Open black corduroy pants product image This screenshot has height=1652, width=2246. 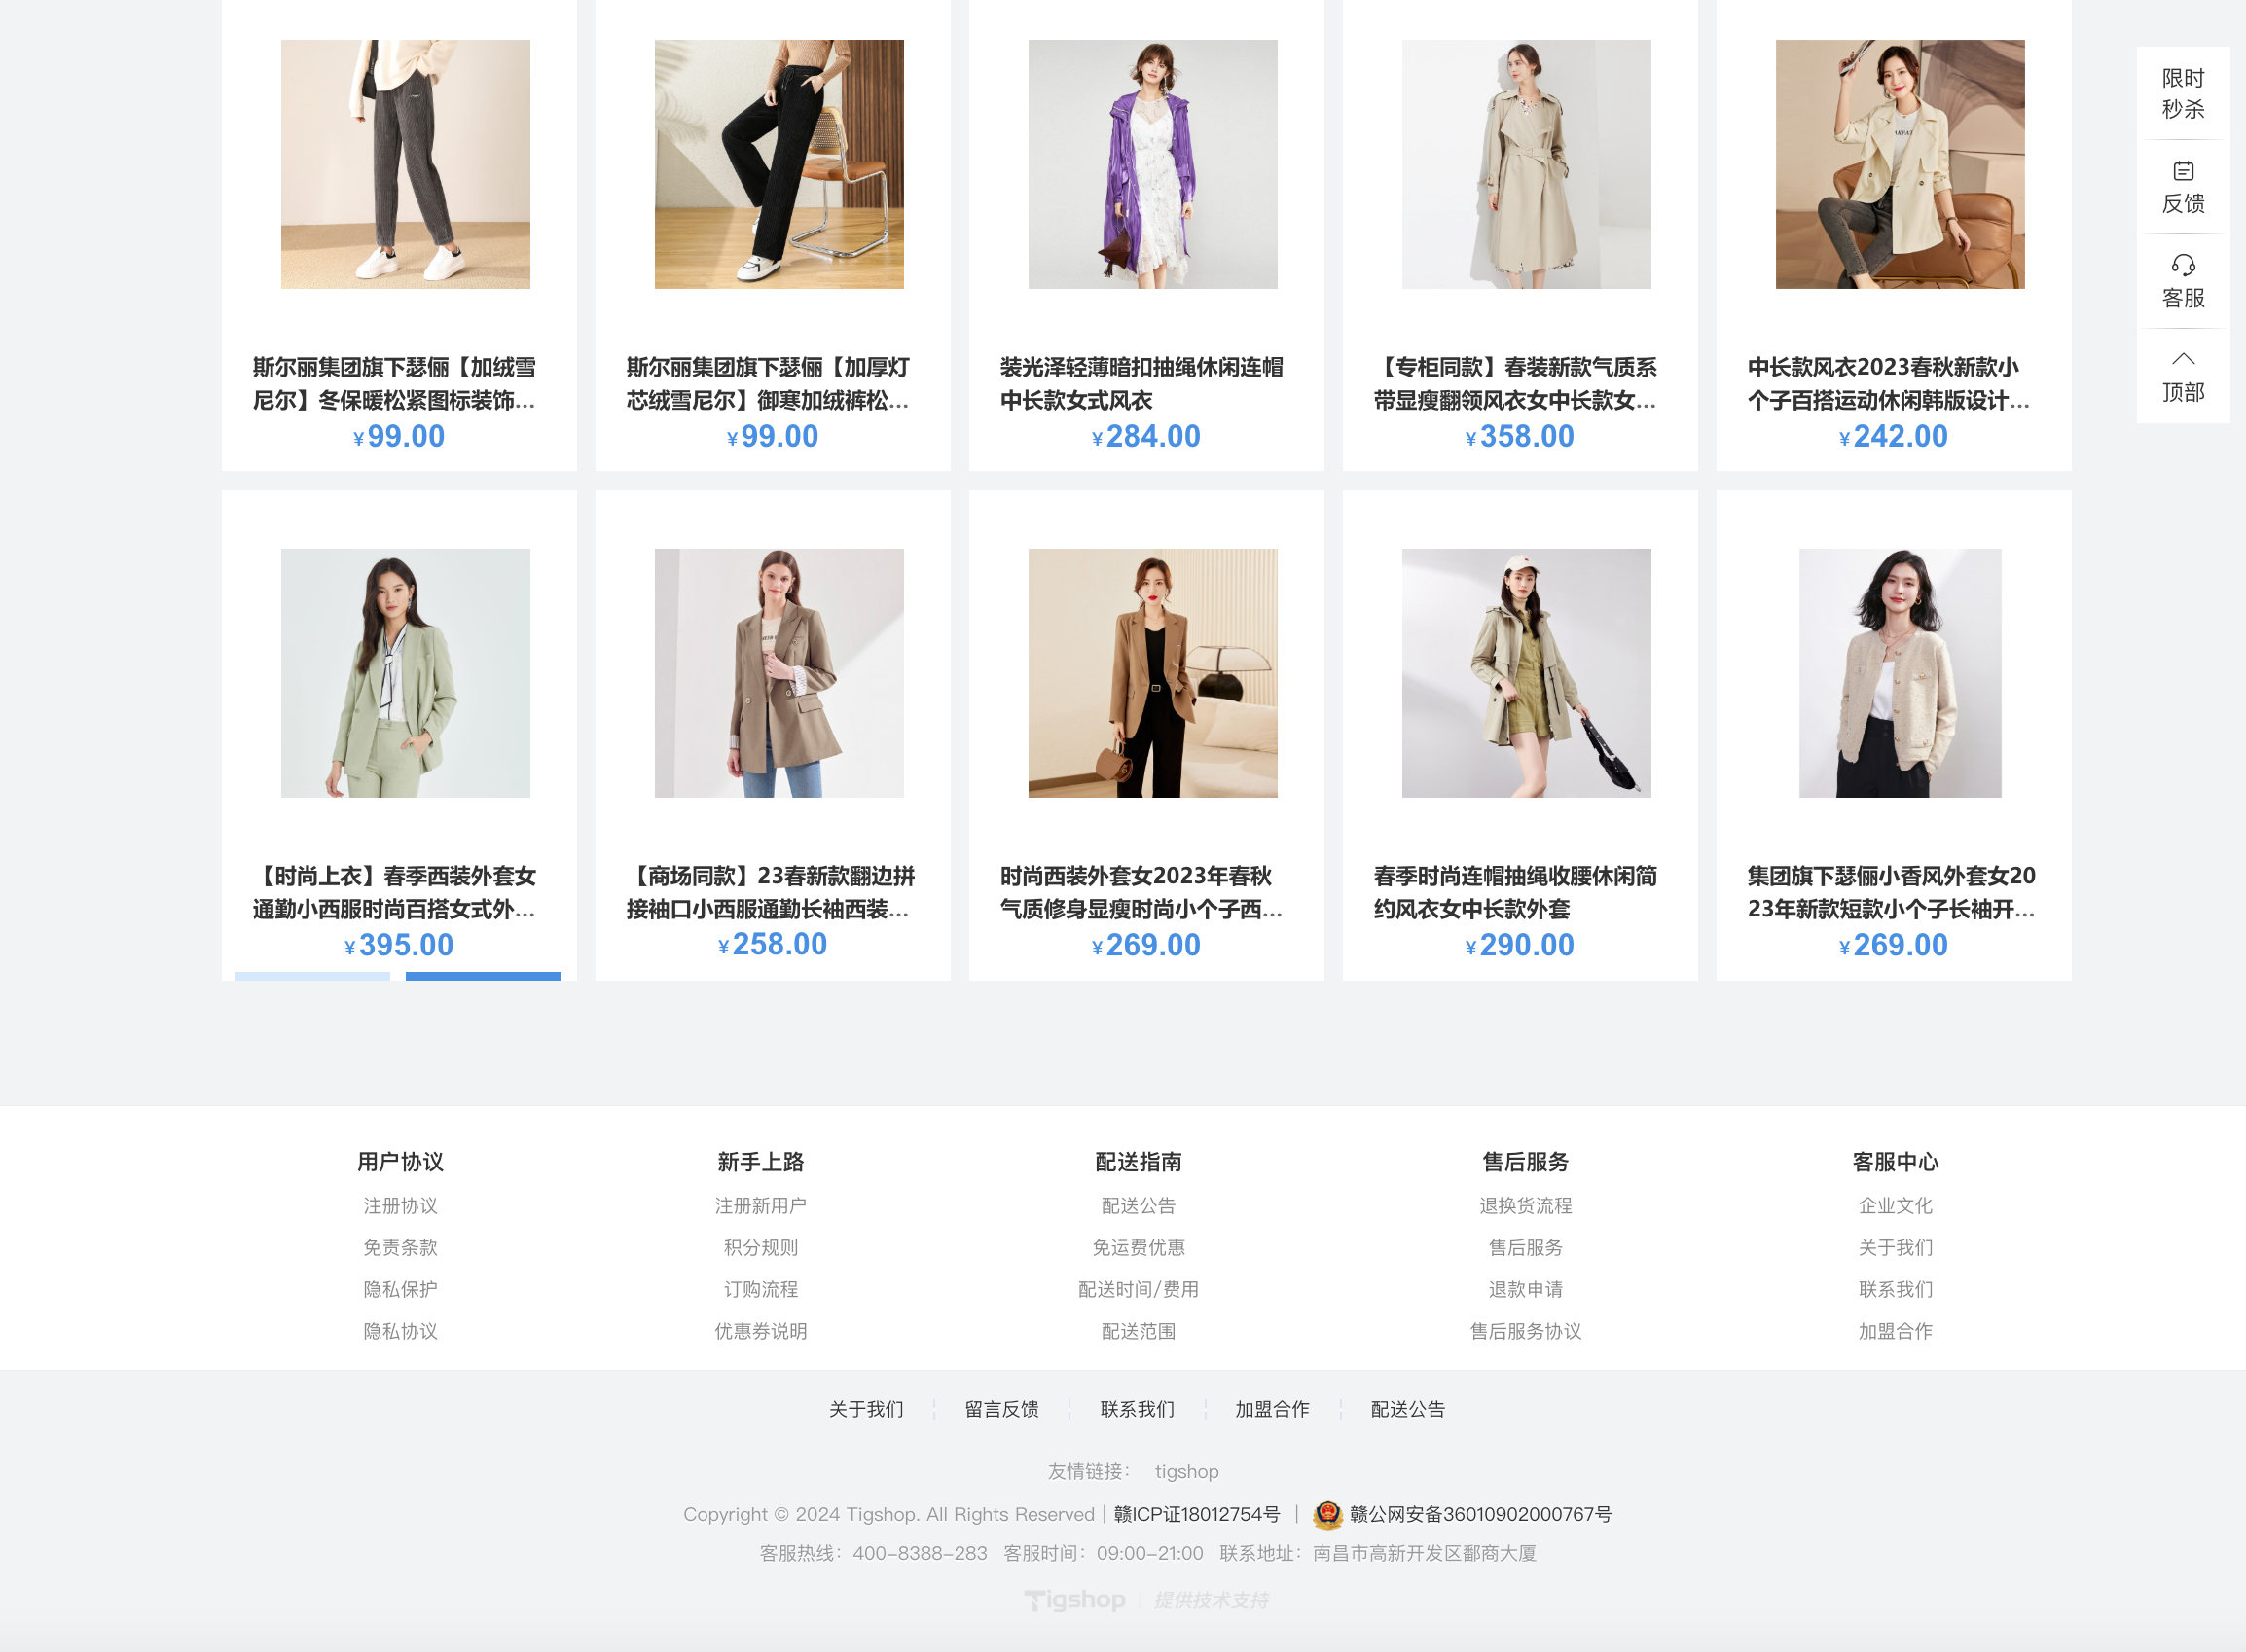coord(778,165)
